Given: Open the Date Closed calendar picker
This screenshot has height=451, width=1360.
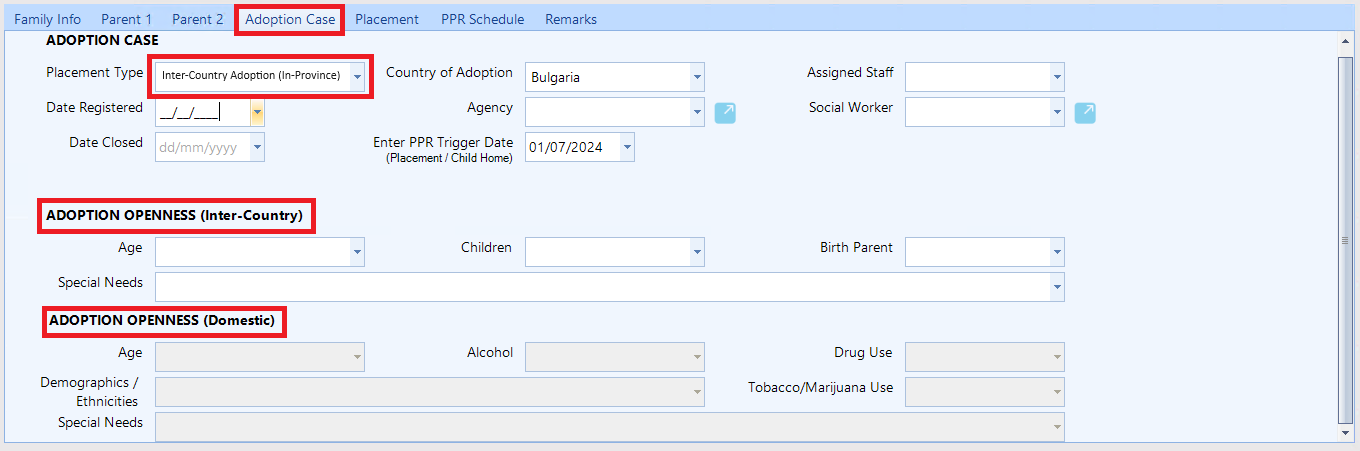Looking at the screenshot, I should tap(257, 148).
